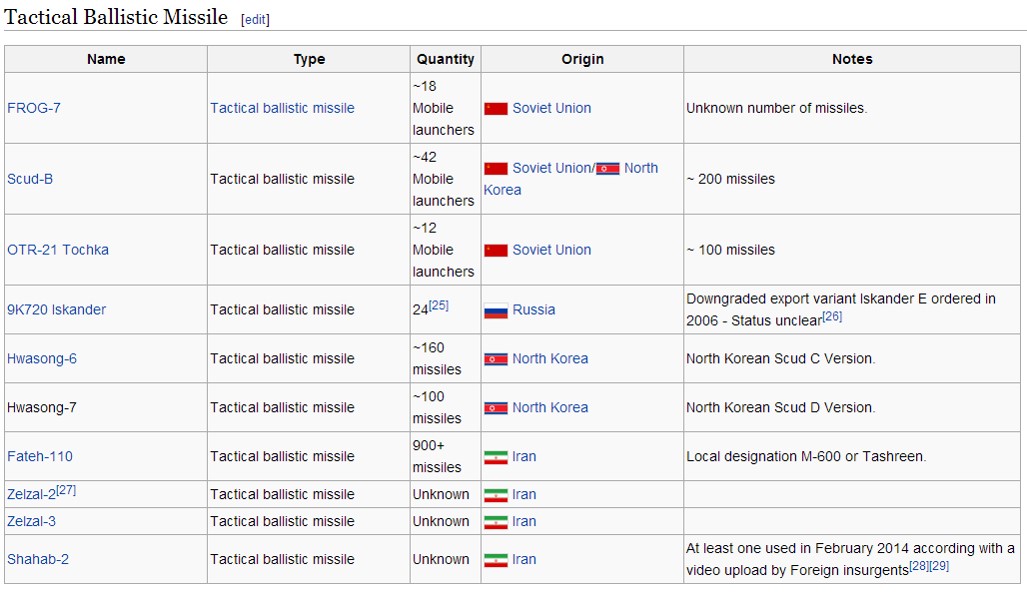This screenshot has width=1027, height=594.
Task: Click the Tactical Ballistic Missile section heading
Action: point(116,17)
